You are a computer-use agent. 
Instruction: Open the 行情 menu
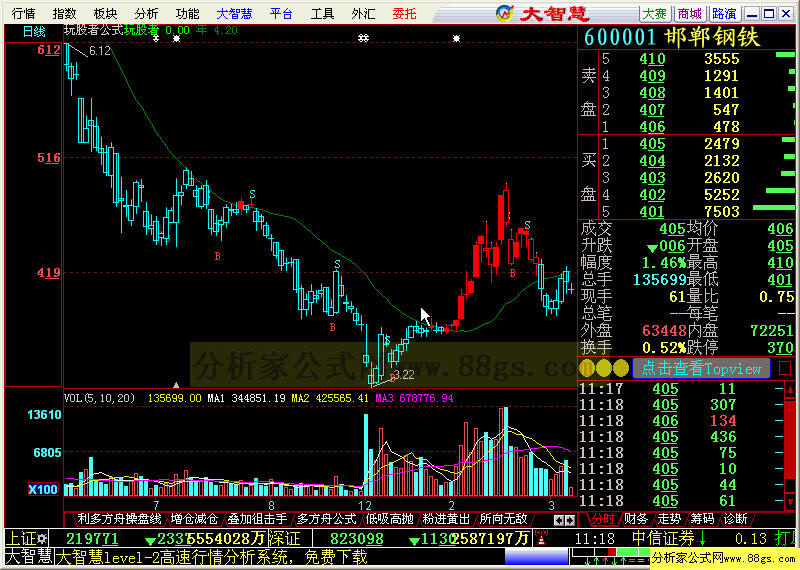[x=23, y=13]
